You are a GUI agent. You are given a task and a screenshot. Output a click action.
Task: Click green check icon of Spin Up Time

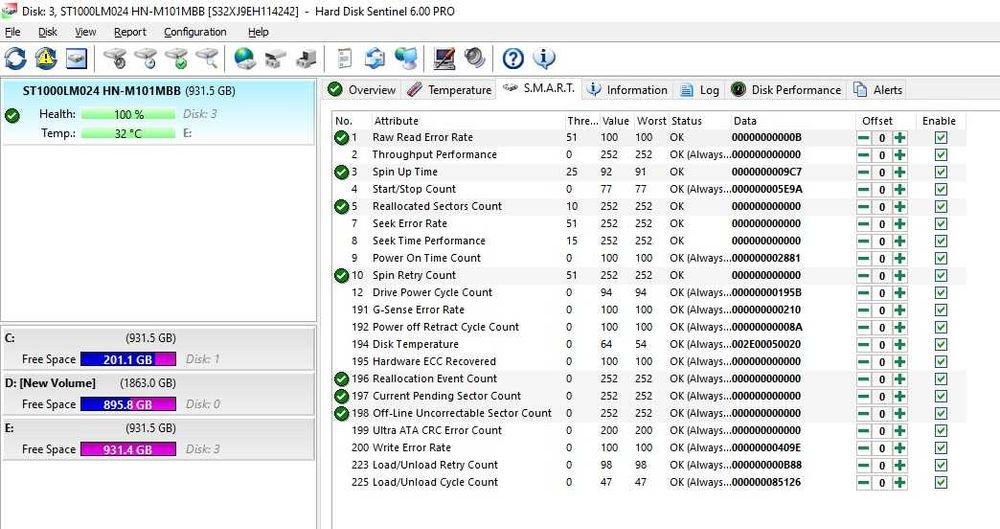click(x=341, y=172)
